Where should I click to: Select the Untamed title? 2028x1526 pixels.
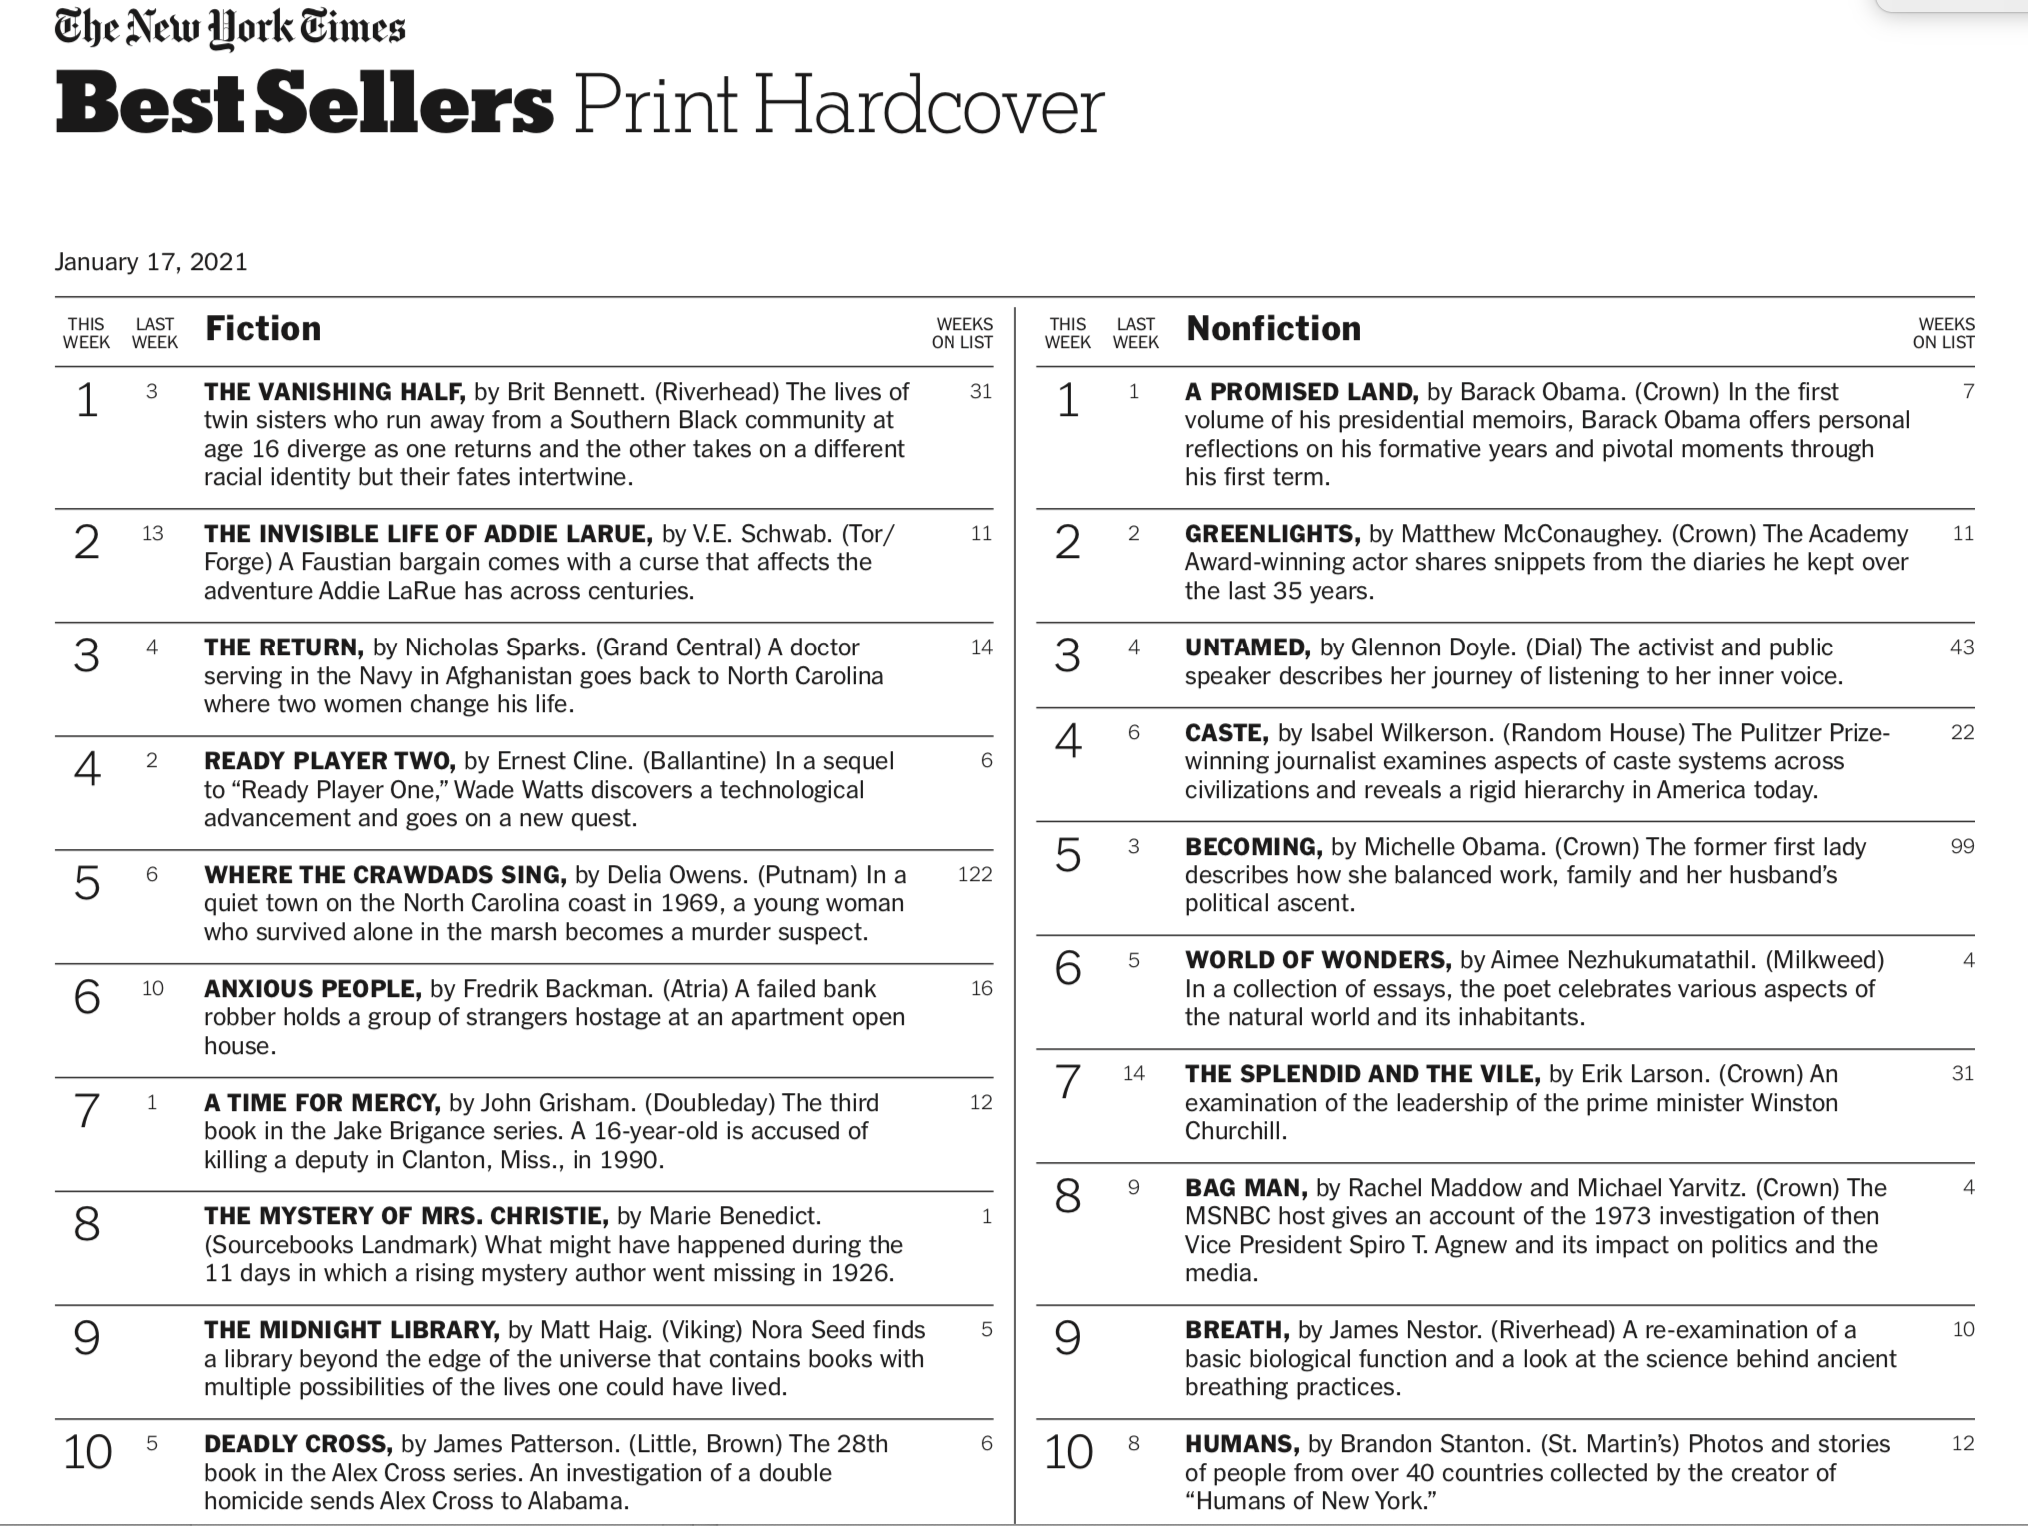tap(1247, 648)
